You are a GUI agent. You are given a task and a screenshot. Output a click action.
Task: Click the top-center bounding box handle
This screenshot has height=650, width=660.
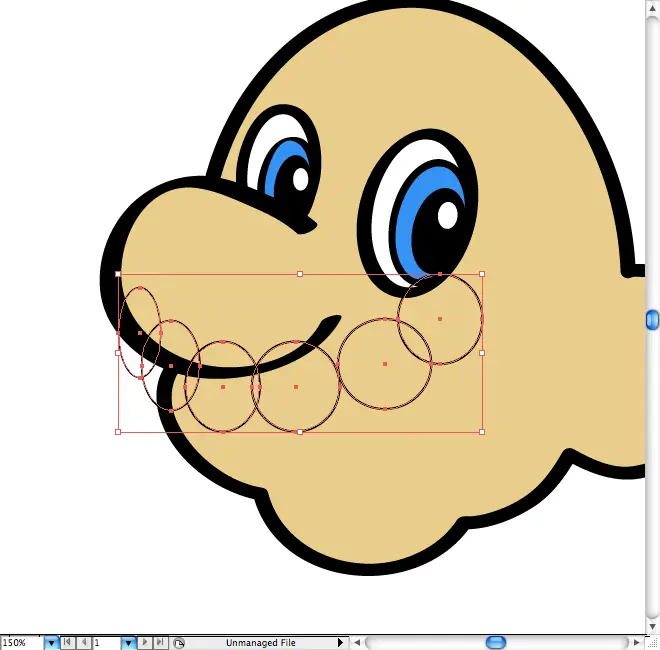pyautogui.click(x=300, y=274)
